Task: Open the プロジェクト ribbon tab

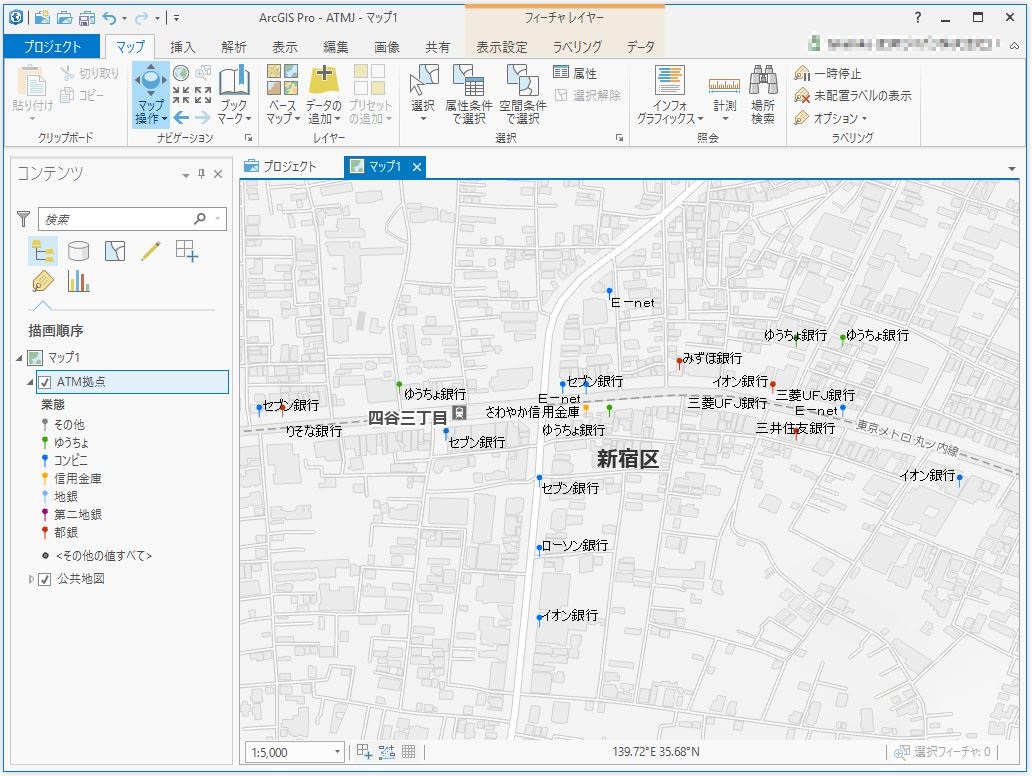Action: point(52,47)
